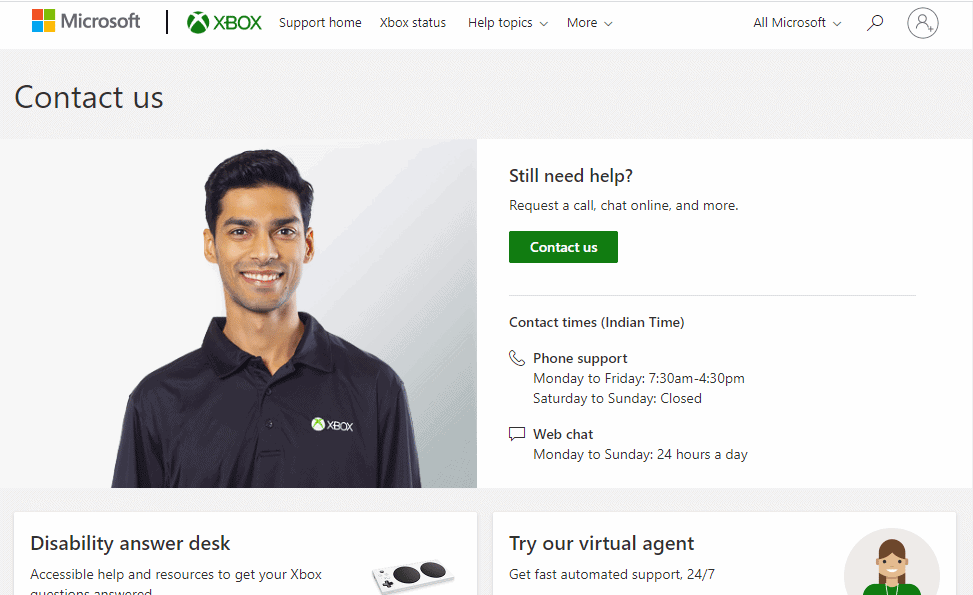Open the Support home menu item
The width and height of the screenshot is (973, 595).
[320, 23]
